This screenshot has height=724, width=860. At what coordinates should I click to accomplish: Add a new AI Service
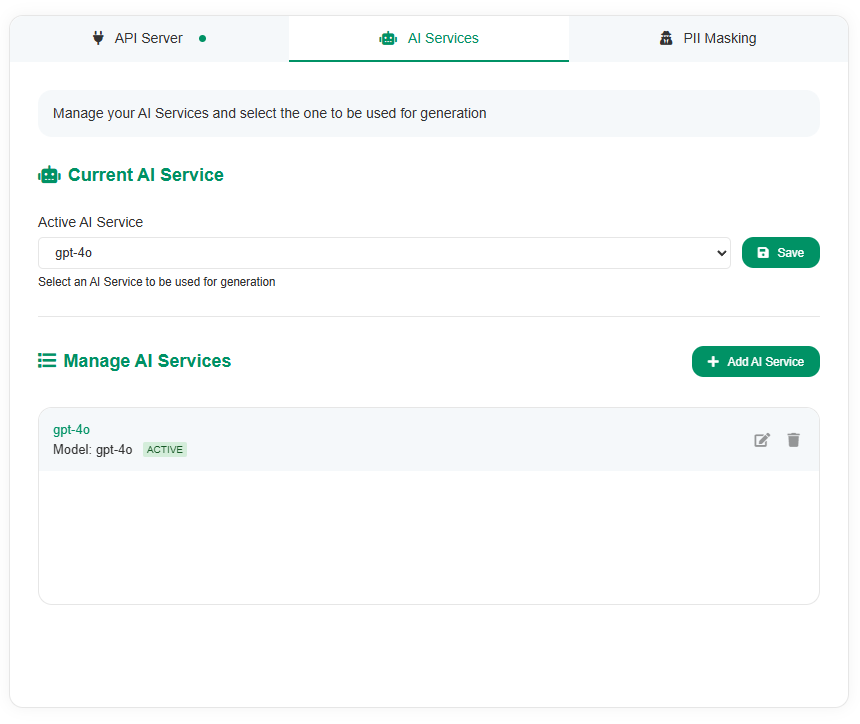[x=755, y=361]
